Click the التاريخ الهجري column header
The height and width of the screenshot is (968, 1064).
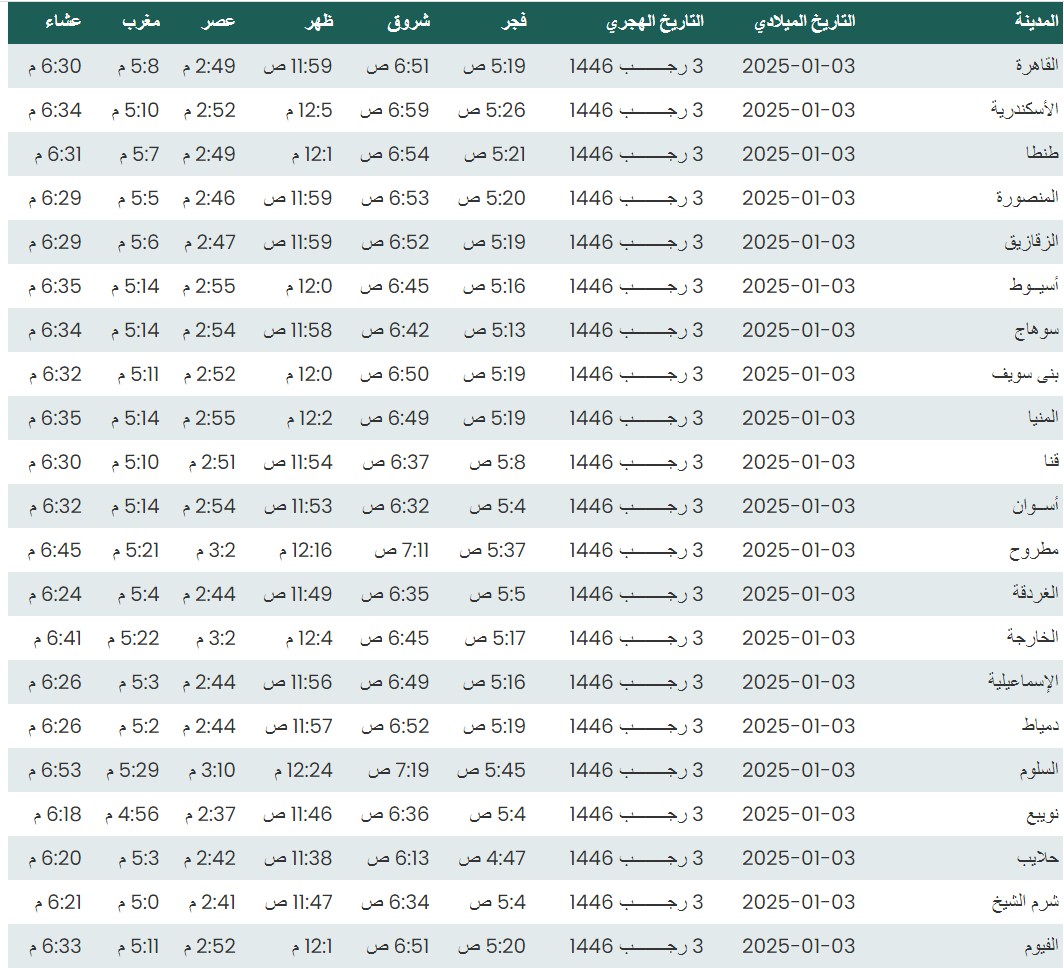[655, 22]
